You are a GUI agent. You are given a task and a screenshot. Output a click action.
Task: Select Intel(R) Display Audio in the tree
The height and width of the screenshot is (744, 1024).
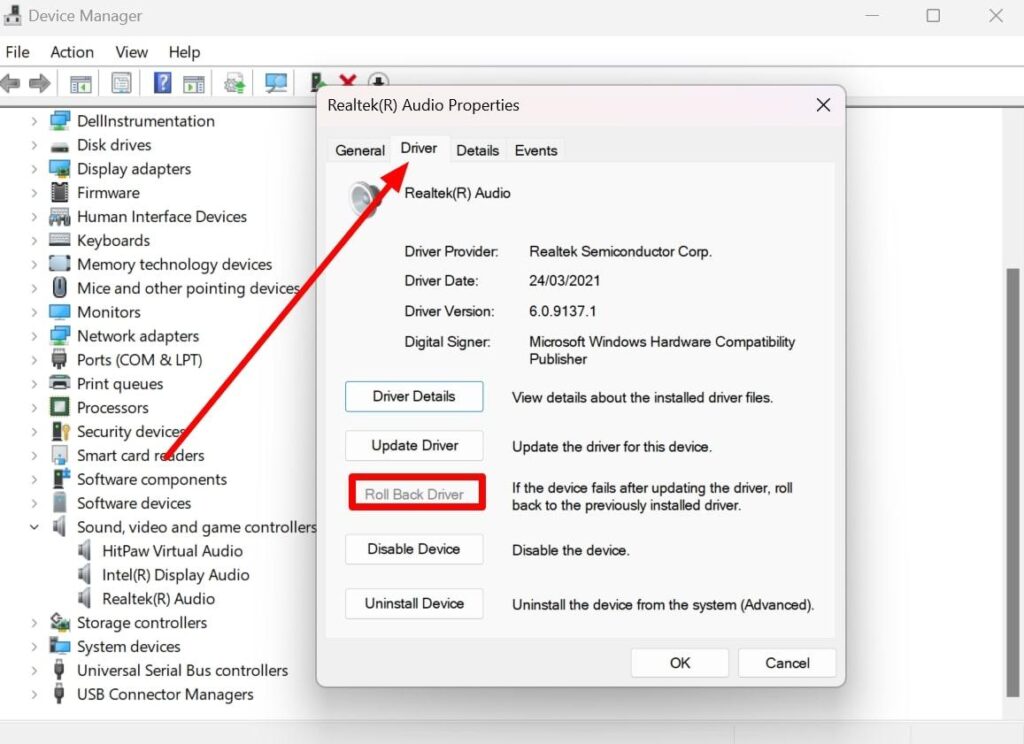coord(176,575)
